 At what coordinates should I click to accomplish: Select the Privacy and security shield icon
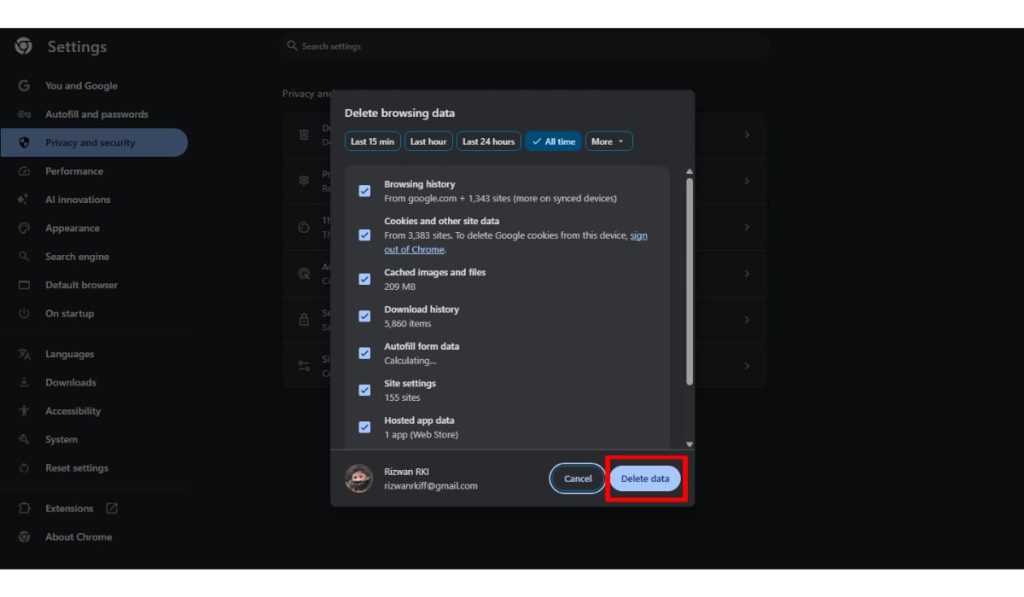24,142
